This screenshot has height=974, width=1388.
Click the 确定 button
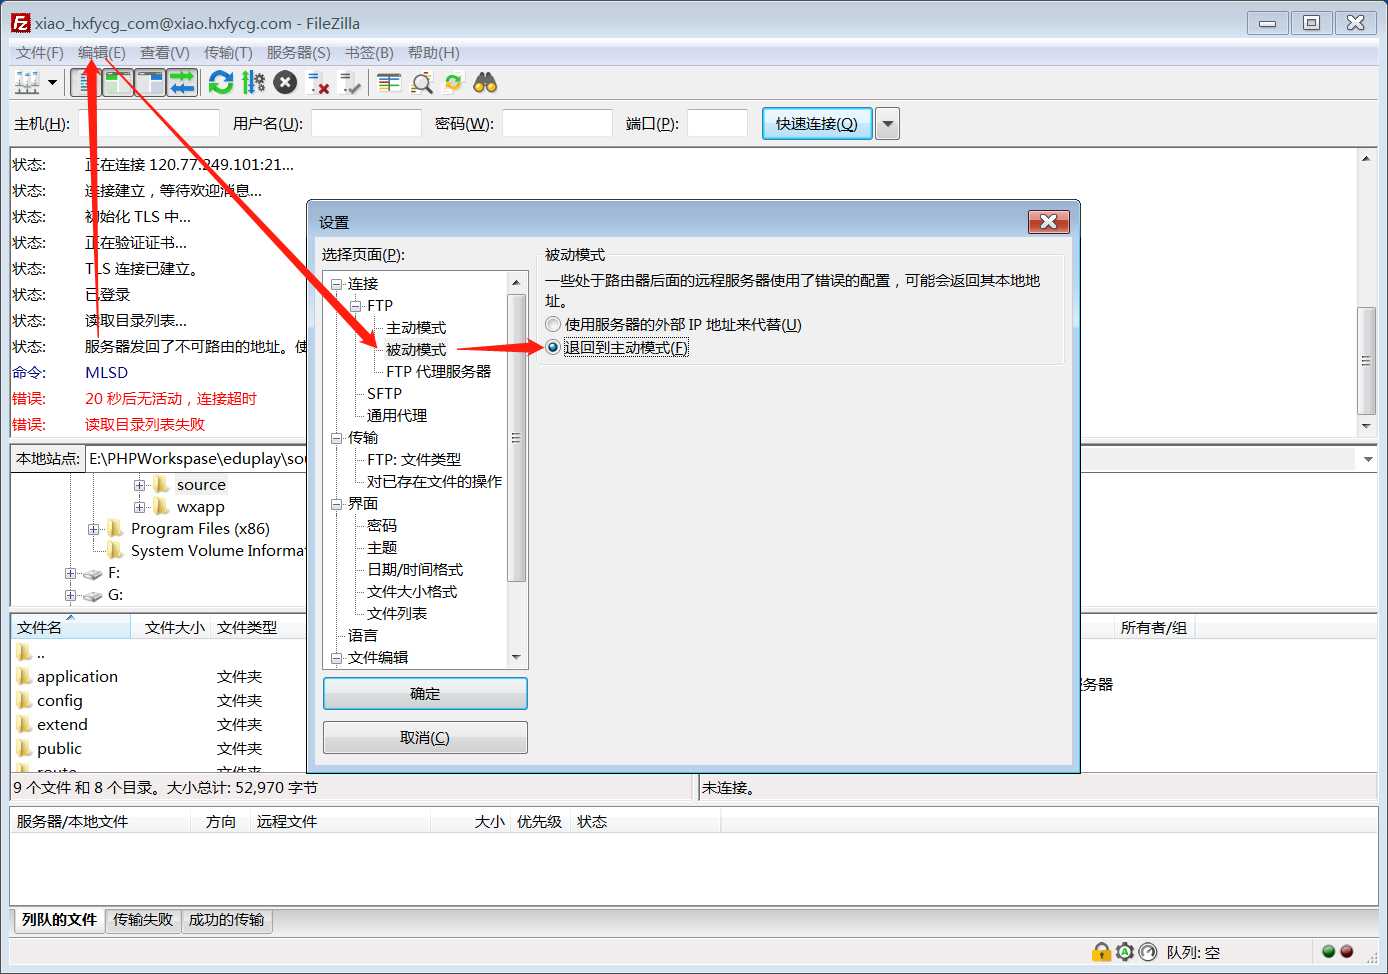tap(425, 693)
